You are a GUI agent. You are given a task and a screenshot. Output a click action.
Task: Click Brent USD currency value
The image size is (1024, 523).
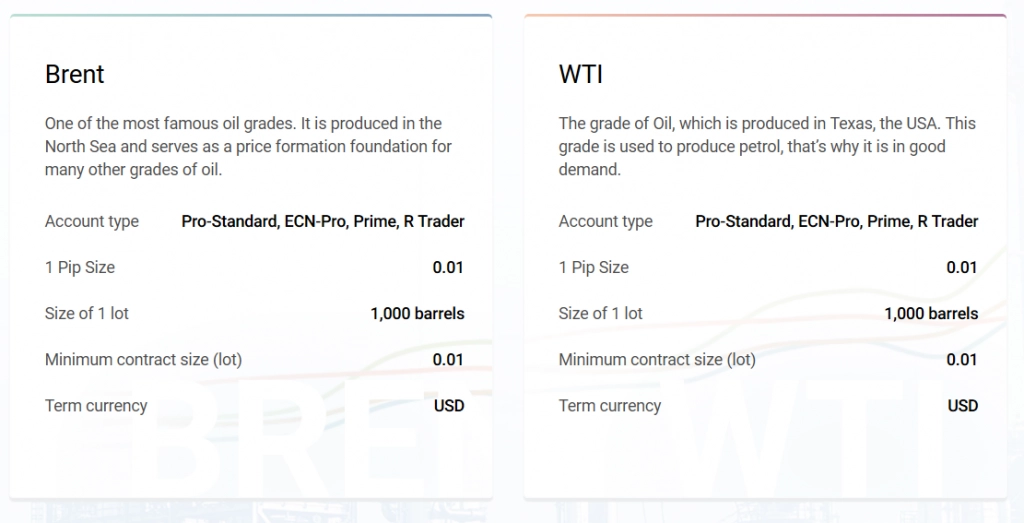point(449,405)
